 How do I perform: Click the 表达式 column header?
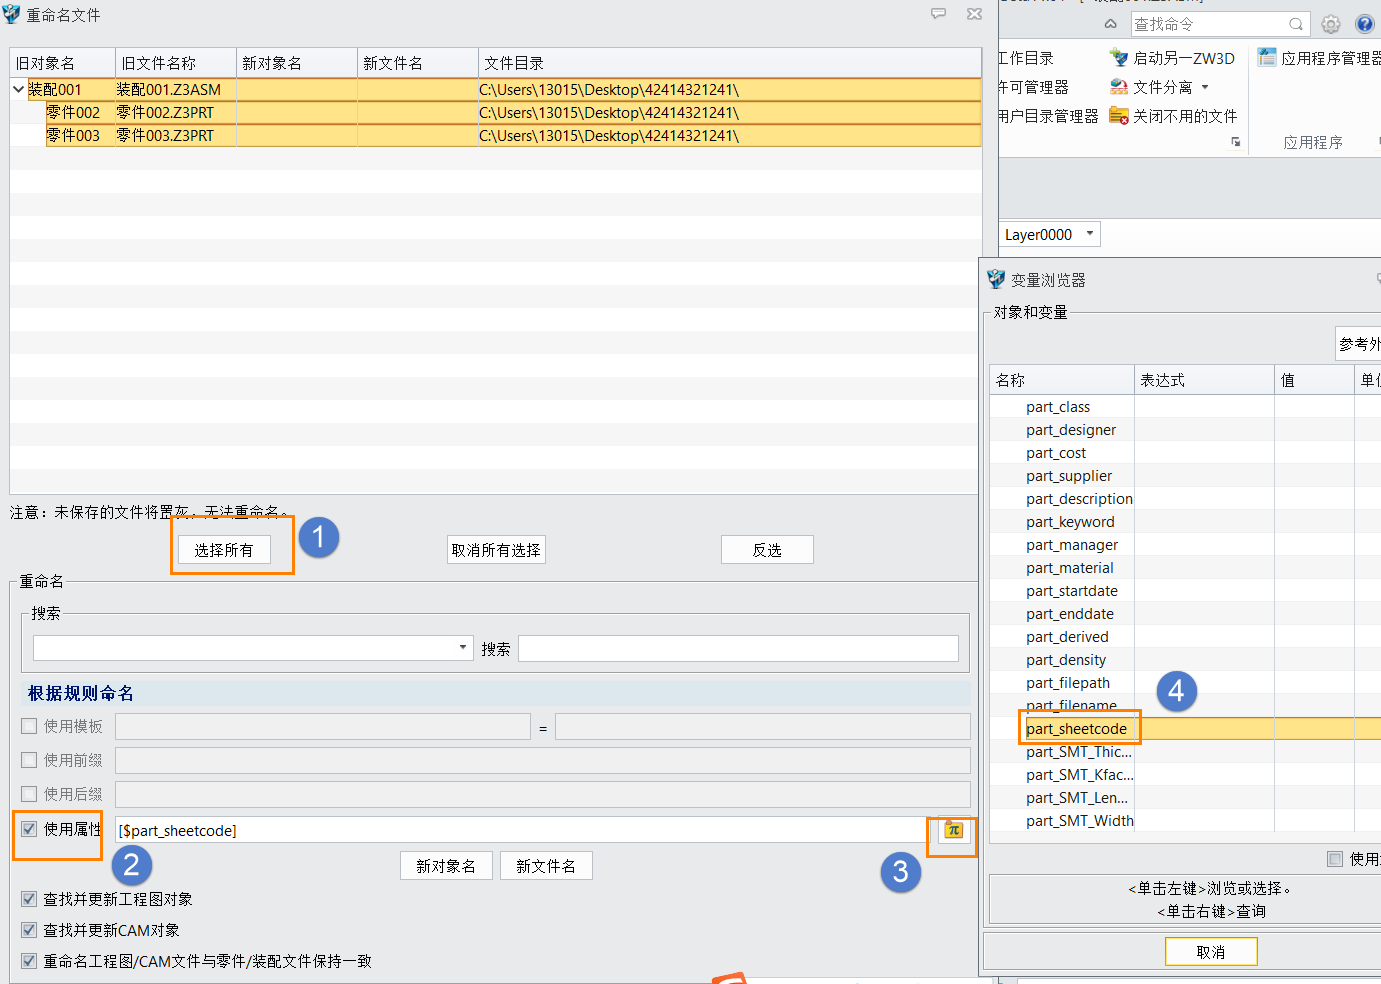coord(1205,380)
